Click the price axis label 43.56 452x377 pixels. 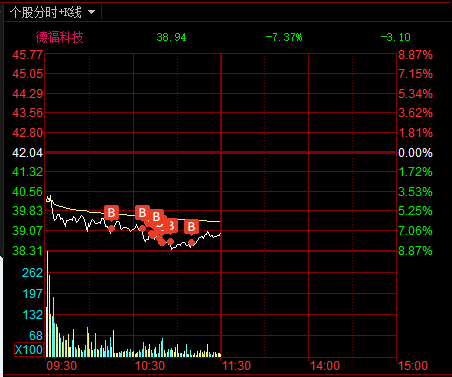pos(28,113)
